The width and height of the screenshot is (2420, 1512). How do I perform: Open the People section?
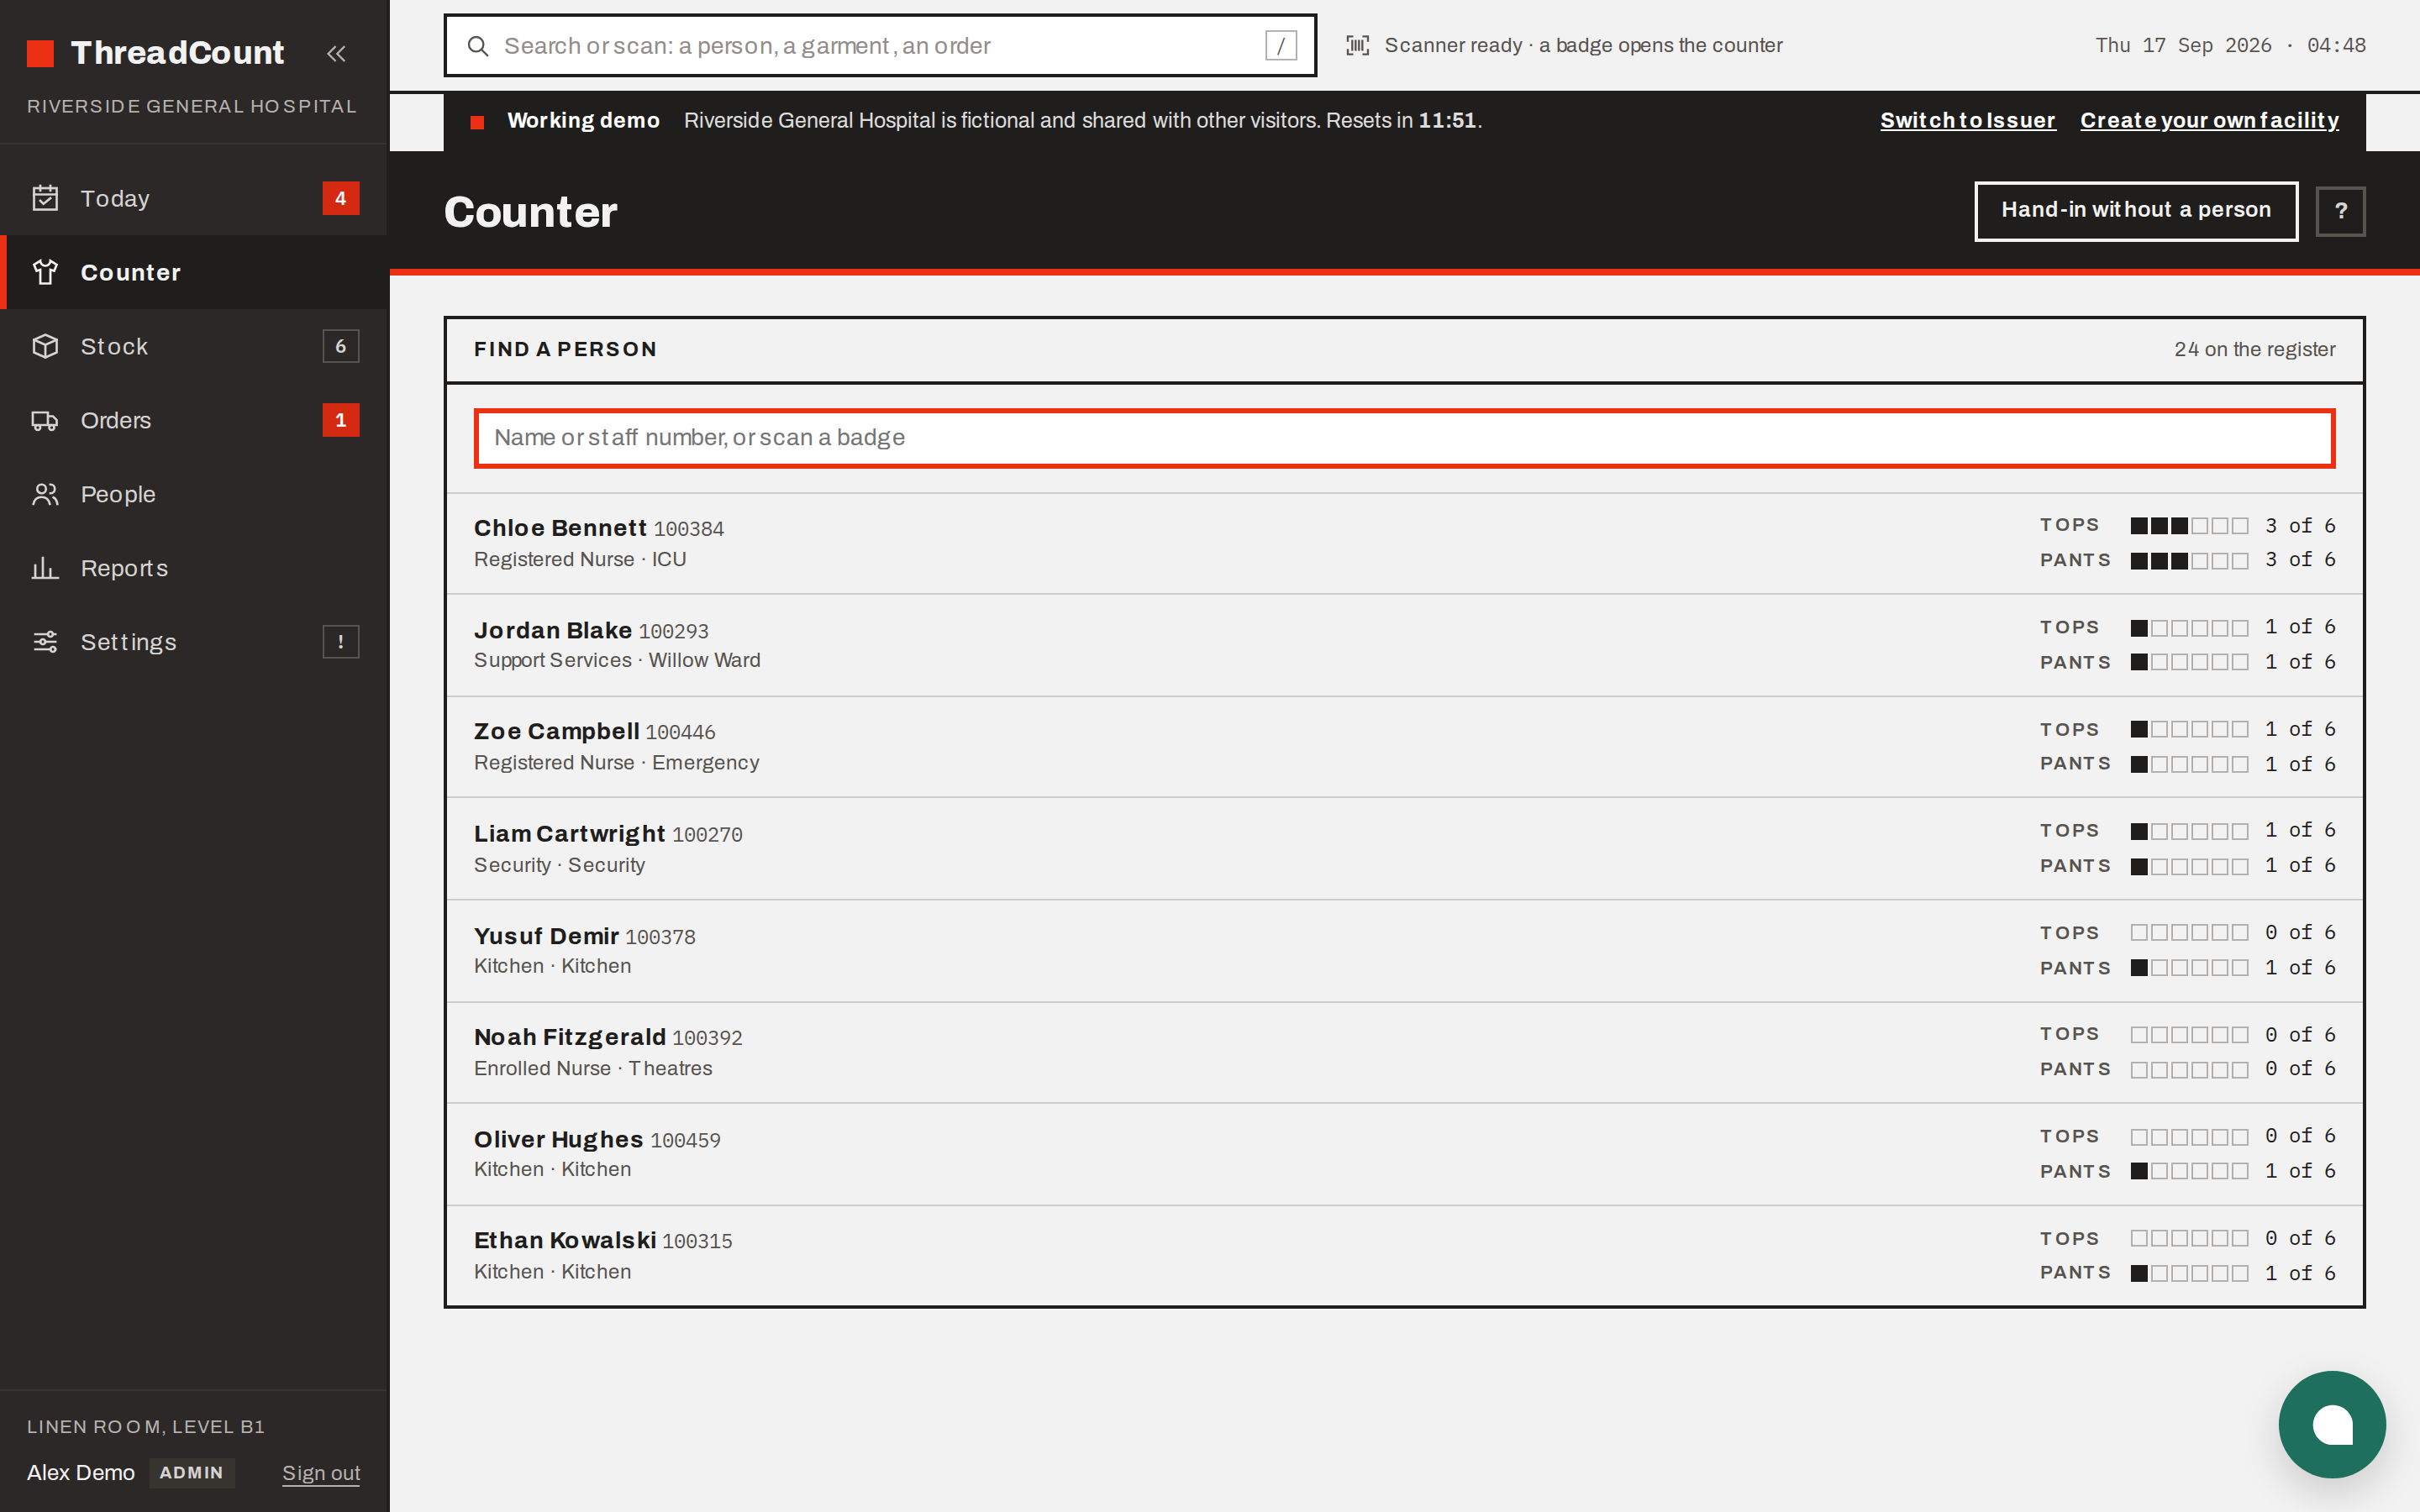(x=194, y=494)
